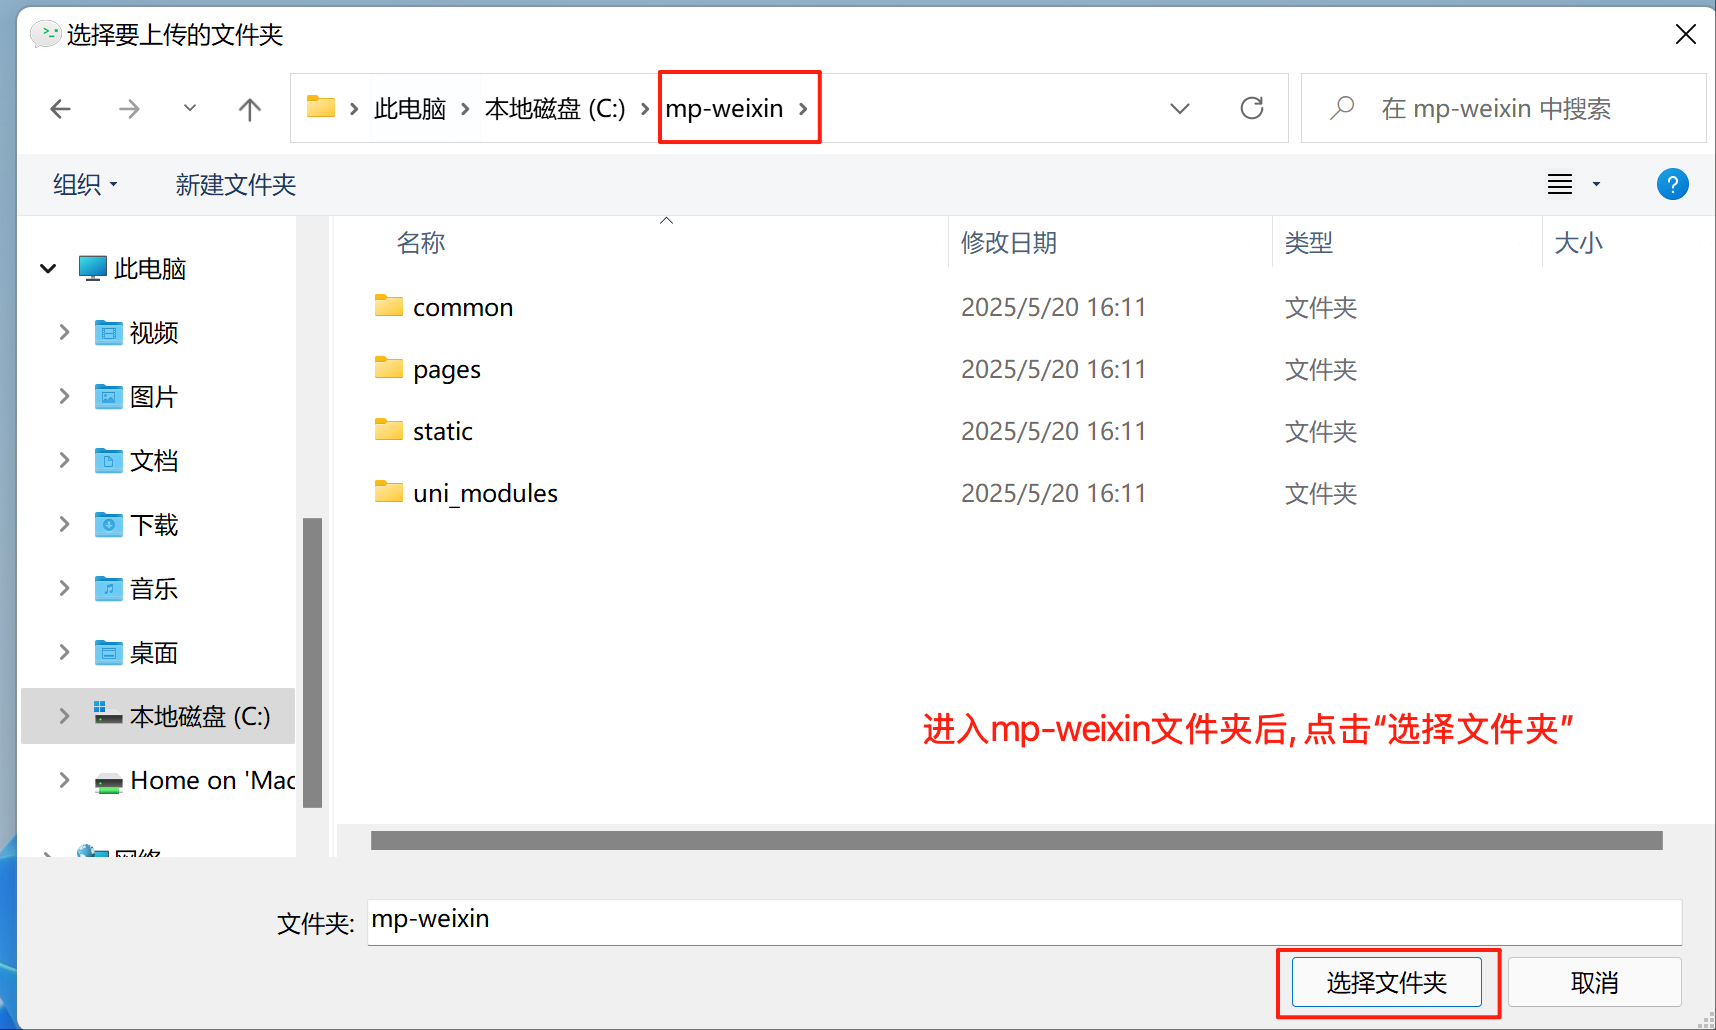1716x1030 pixels.
Task: Click the search box for mp-weixin
Action: (x=1504, y=108)
